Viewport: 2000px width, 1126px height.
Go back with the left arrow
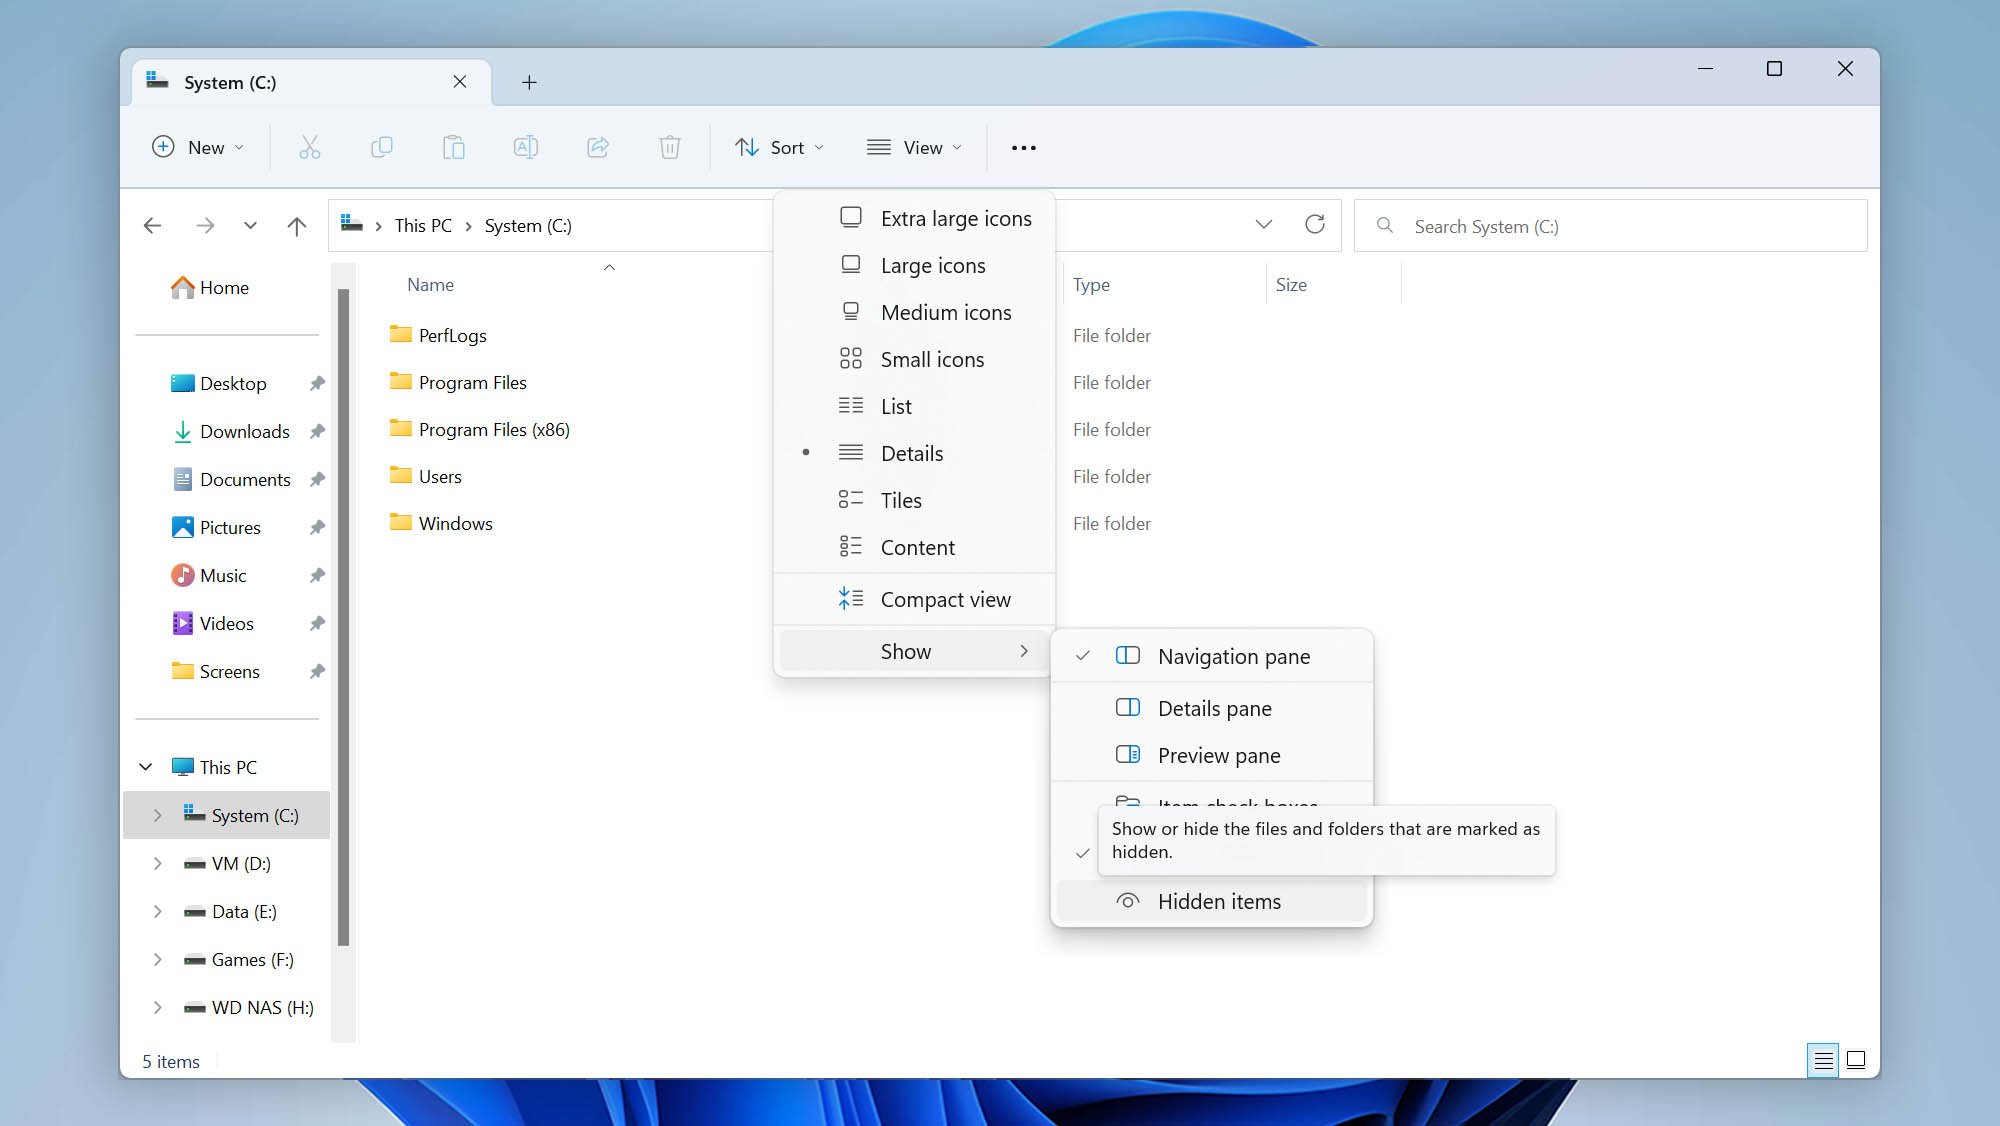(x=152, y=226)
